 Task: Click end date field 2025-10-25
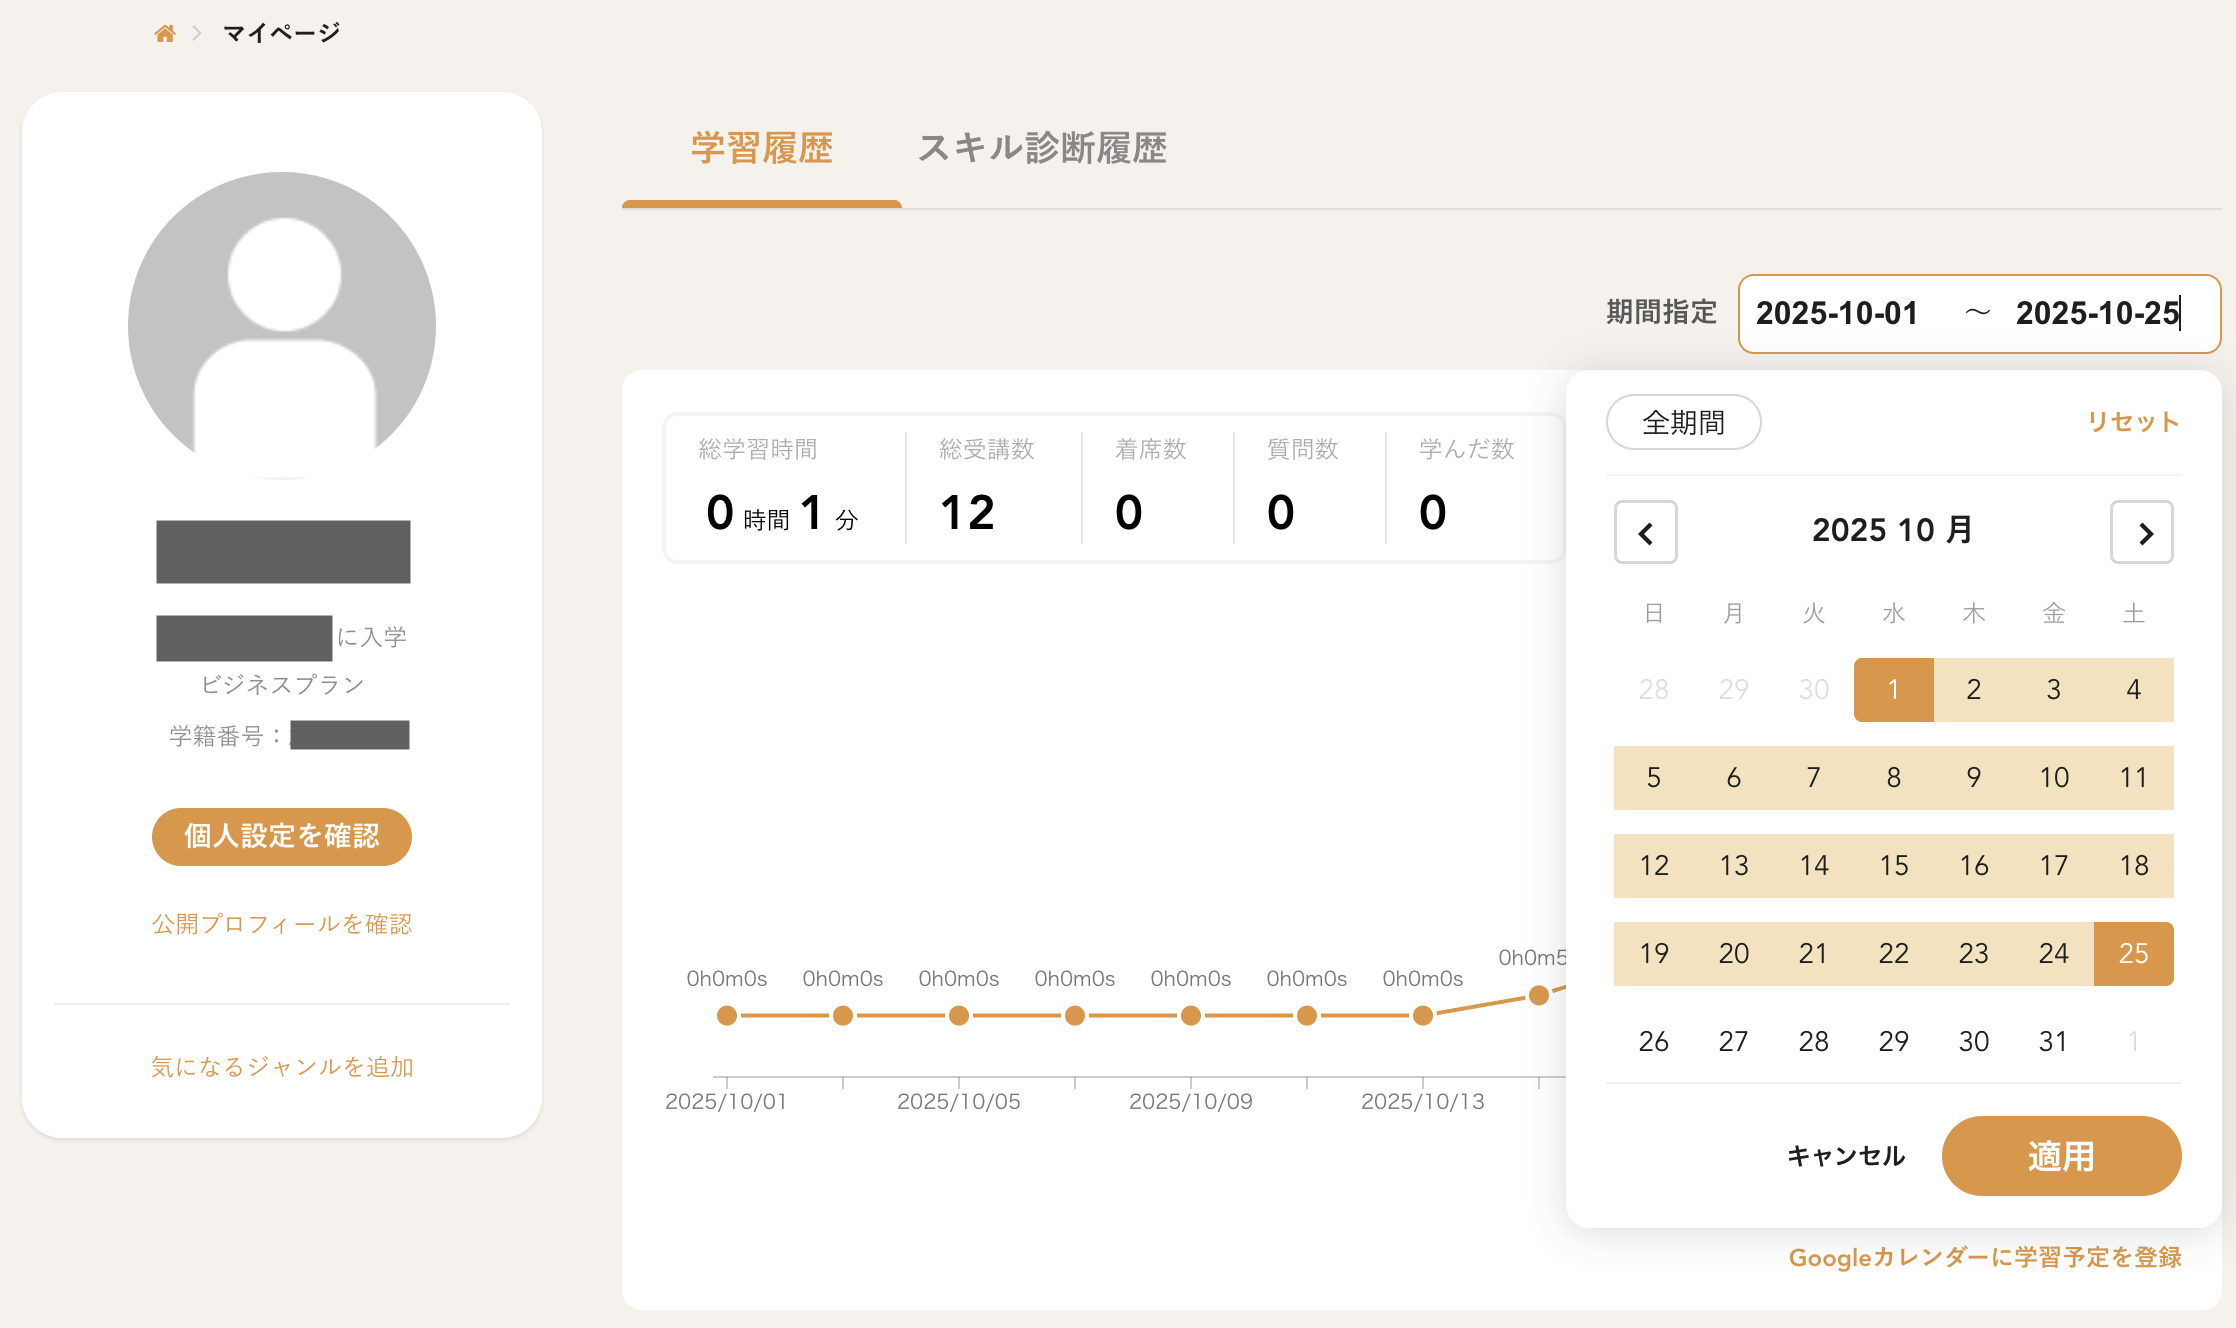pyautogui.click(x=2096, y=314)
